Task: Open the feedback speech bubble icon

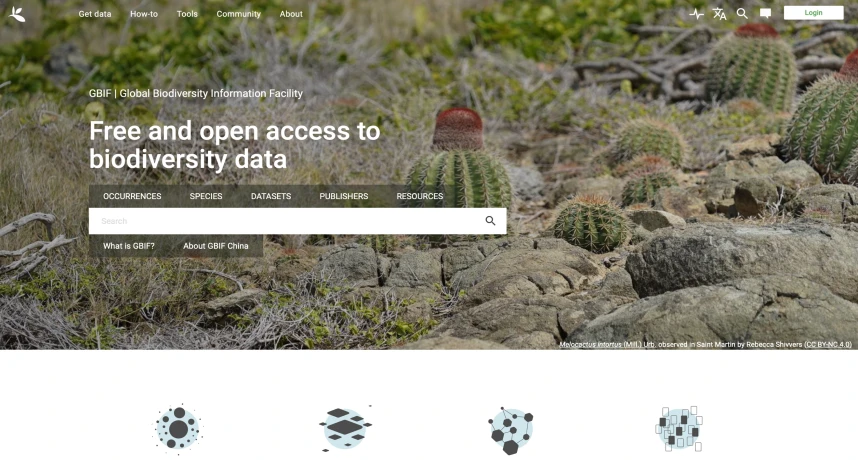Action: pos(765,14)
